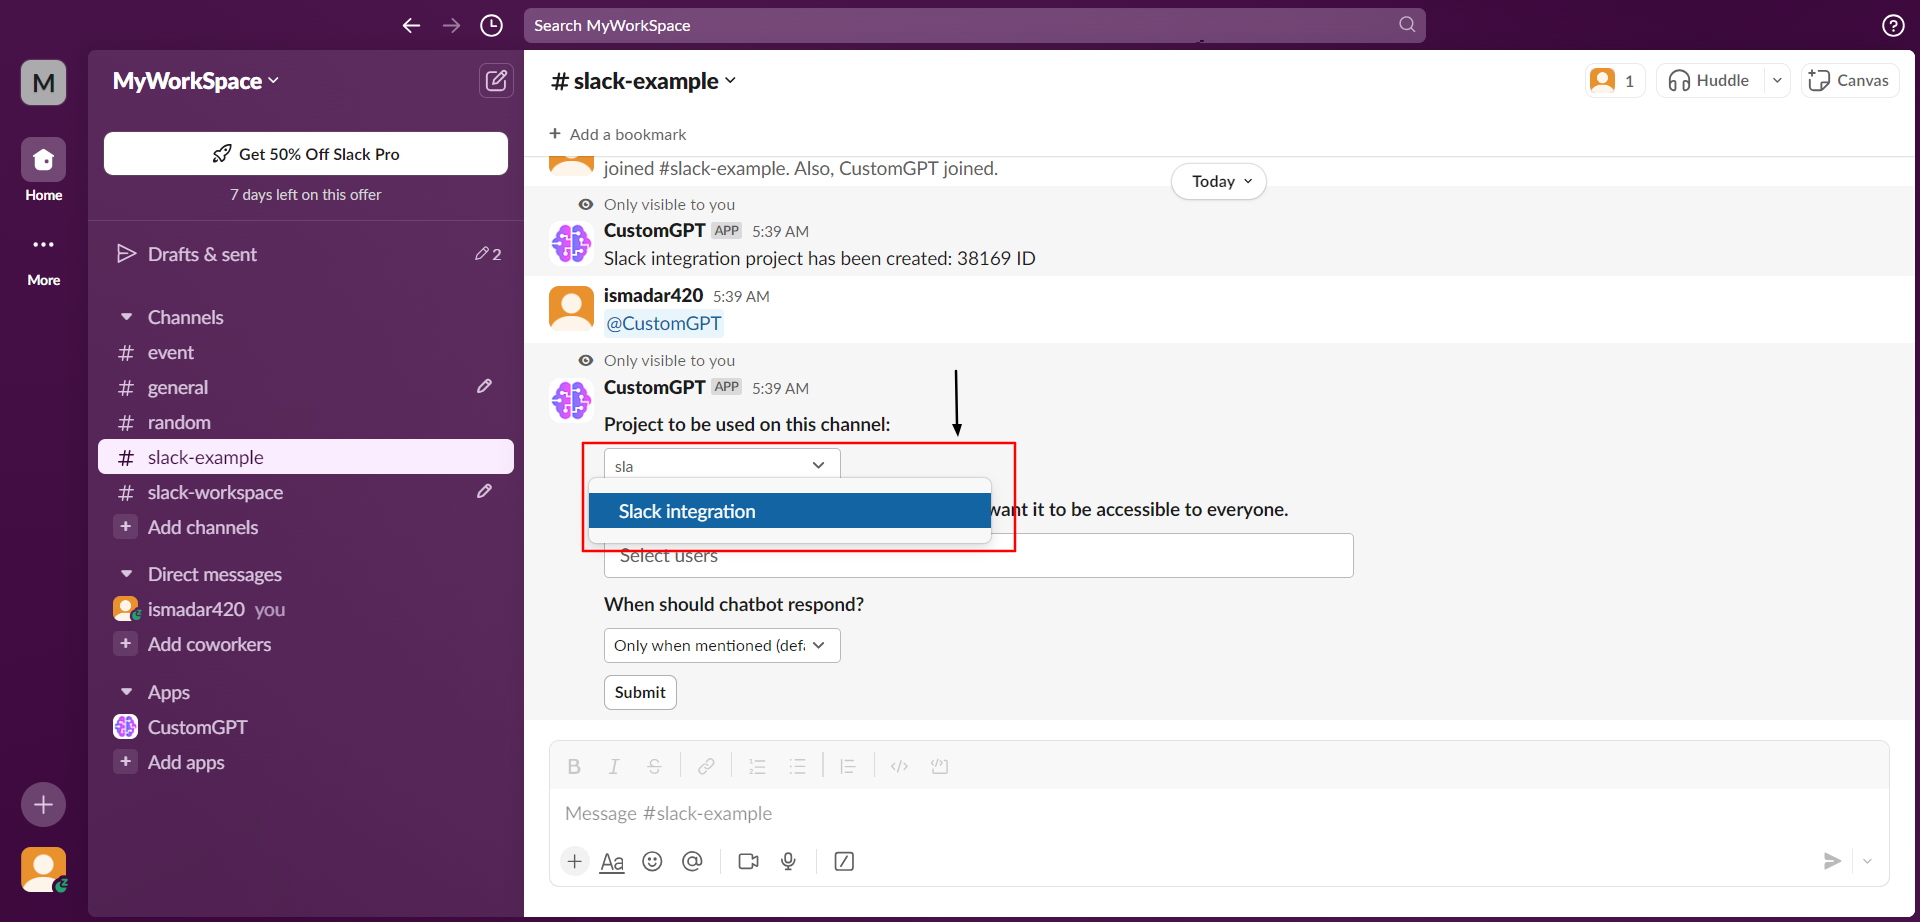Focus the Message #slack-example box
Screen dimensions: 1920x922
[x=1218, y=813]
